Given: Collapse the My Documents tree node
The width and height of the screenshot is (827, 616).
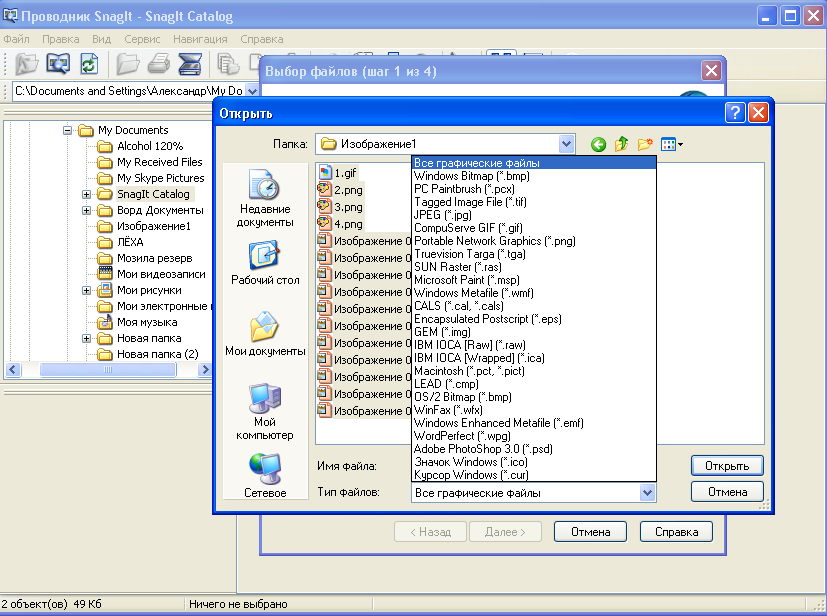Looking at the screenshot, I should (x=68, y=130).
